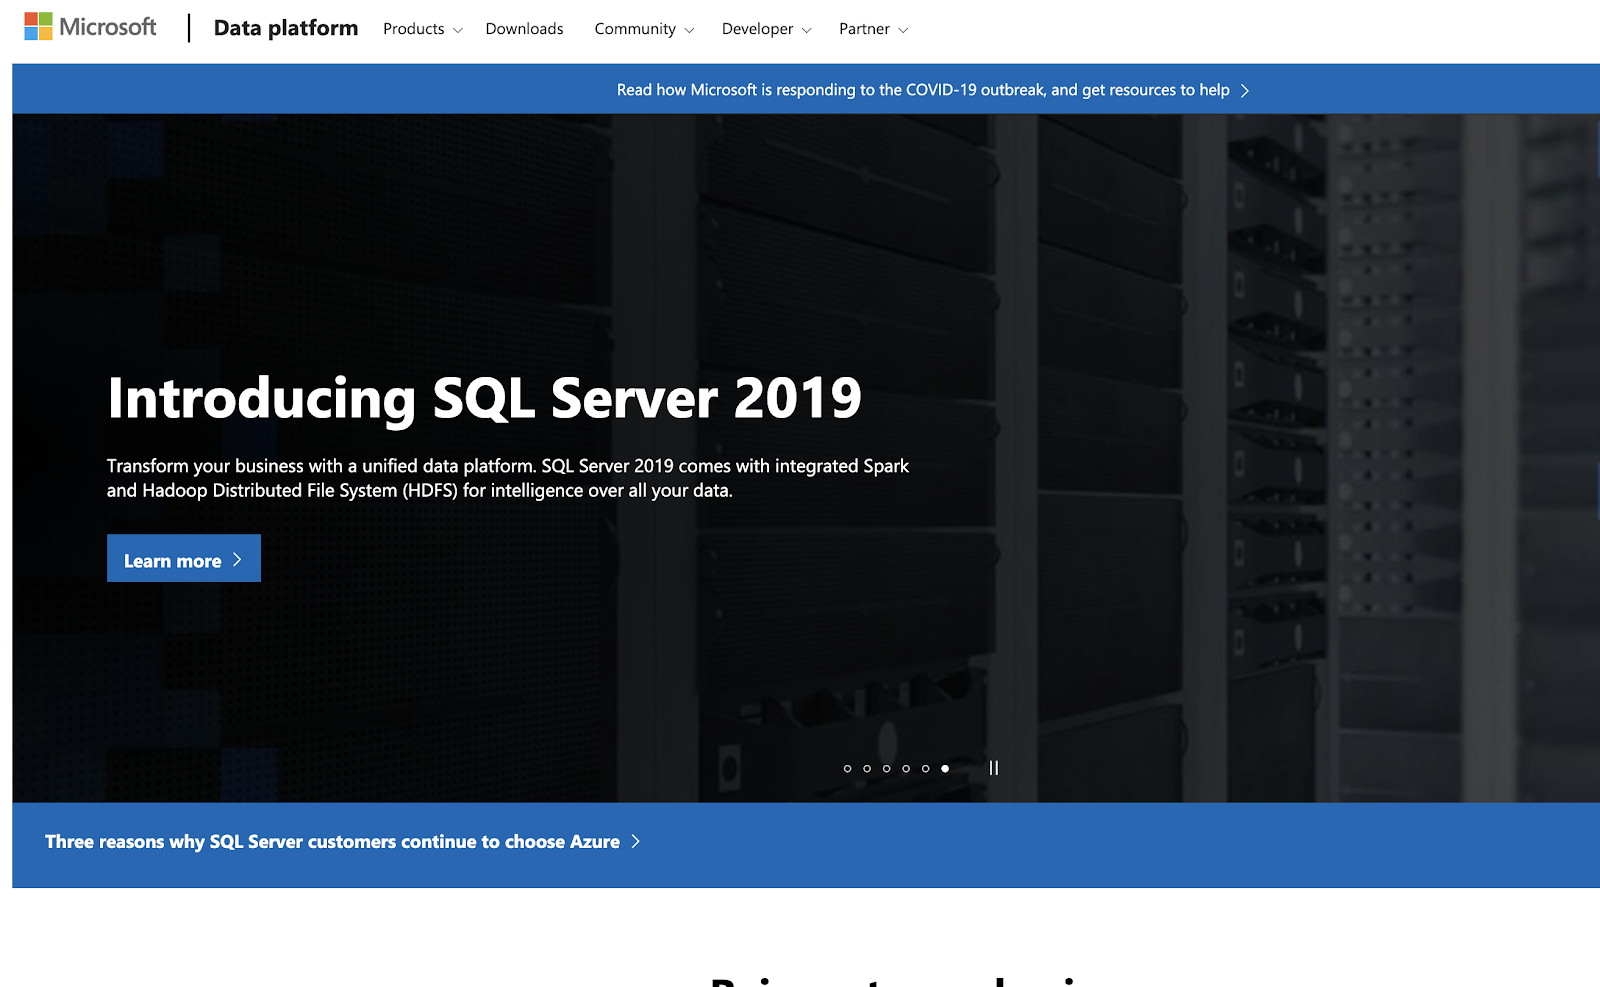Select the sixth, filled carousel slide dot
The width and height of the screenshot is (1600, 987).
coord(945,768)
